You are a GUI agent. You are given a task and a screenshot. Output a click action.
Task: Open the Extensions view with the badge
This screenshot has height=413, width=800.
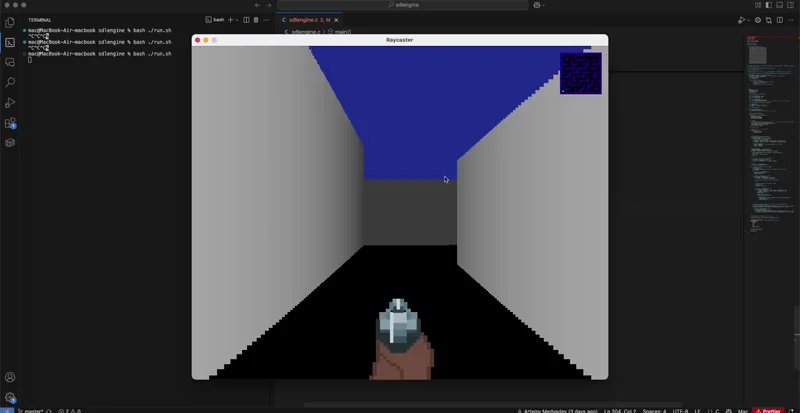point(10,123)
